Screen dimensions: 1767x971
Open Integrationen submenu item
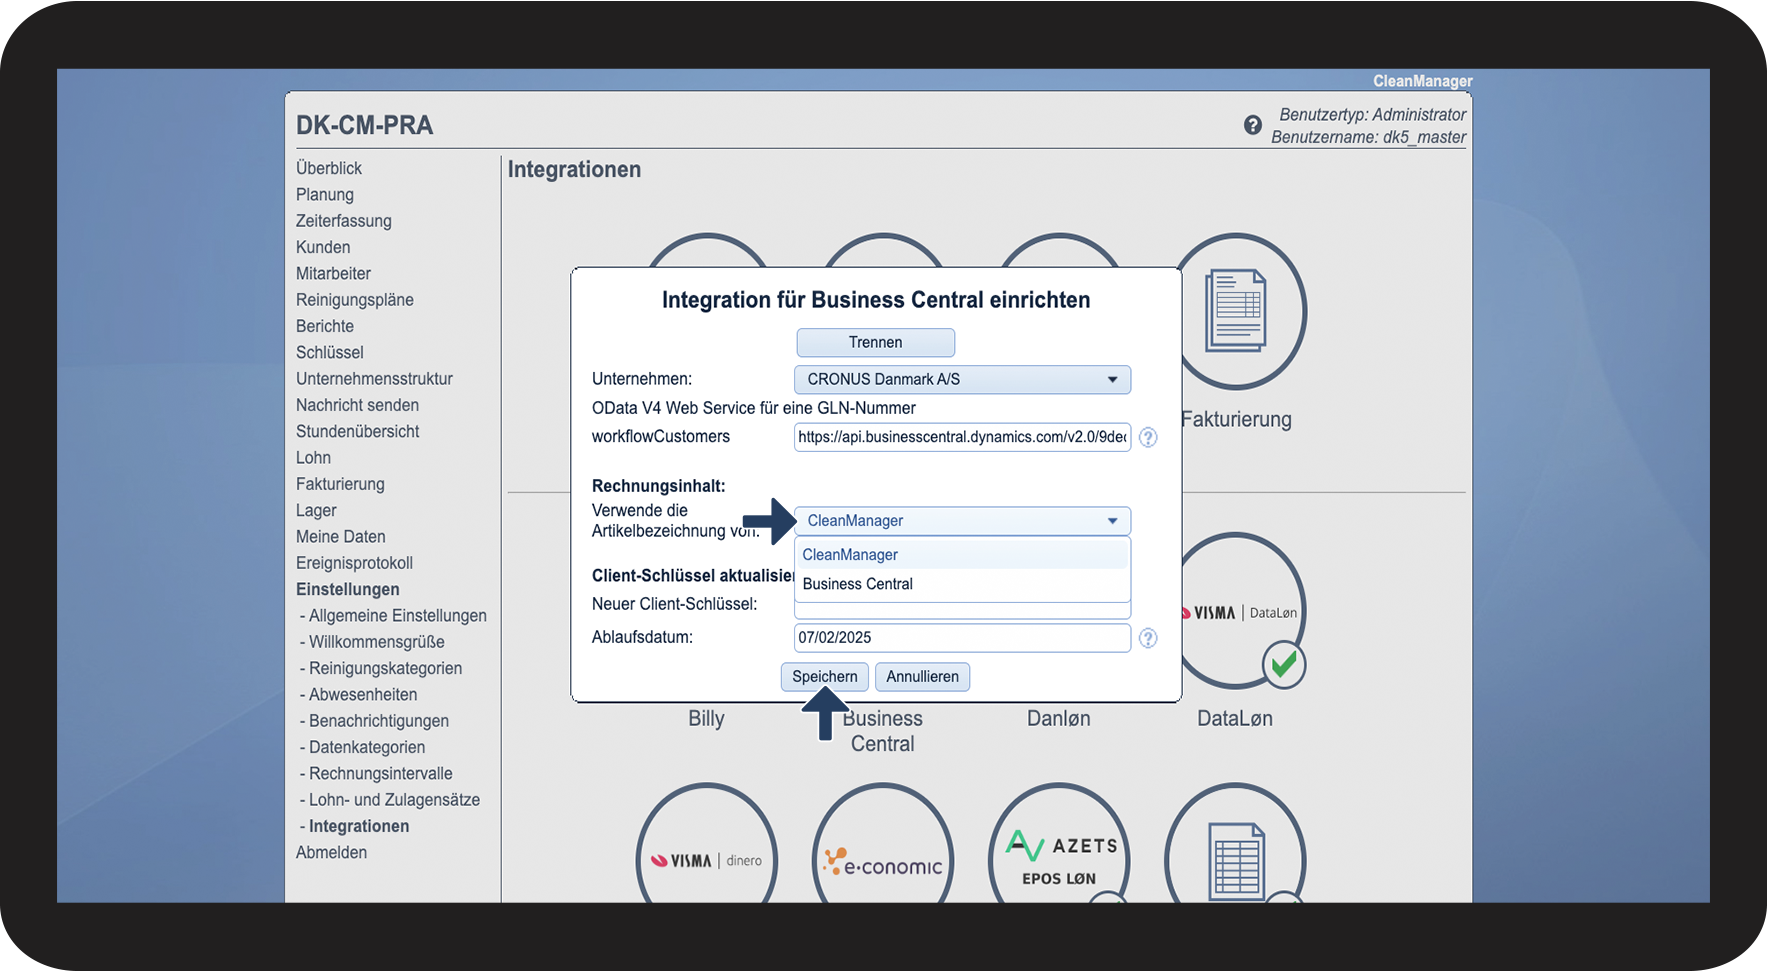coord(359,827)
